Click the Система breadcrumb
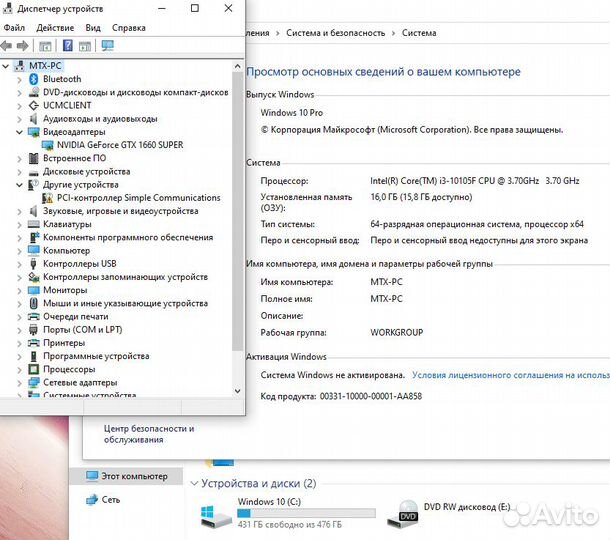The height and width of the screenshot is (540, 610). pos(419,33)
